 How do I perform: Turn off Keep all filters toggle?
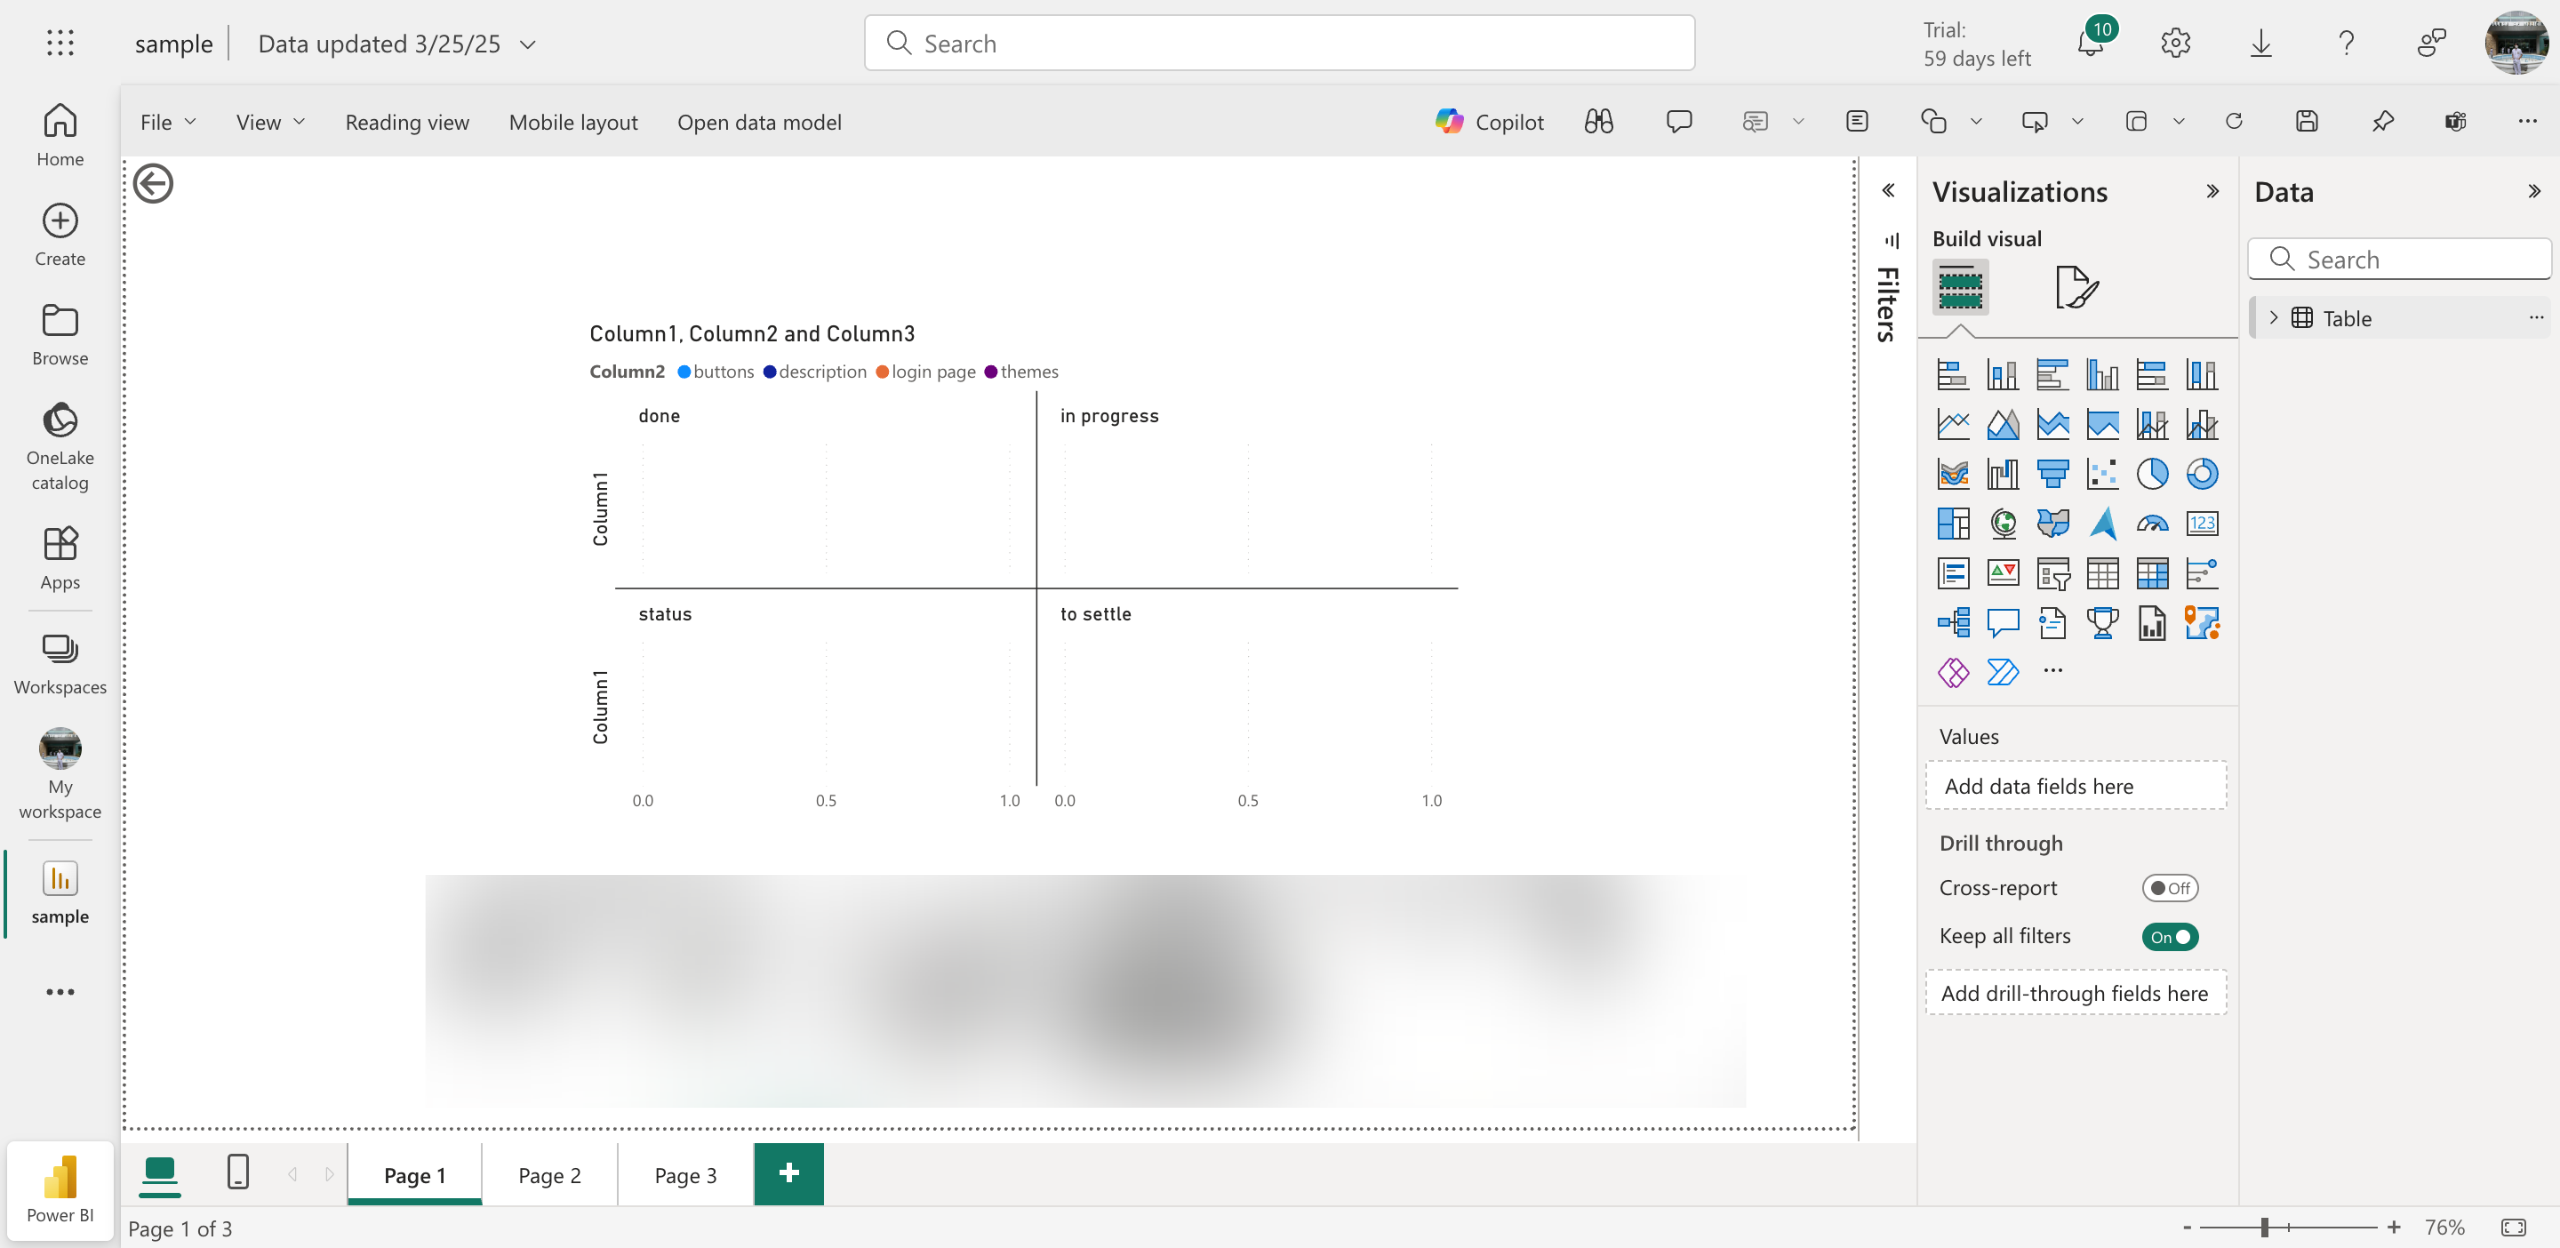coord(2169,937)
